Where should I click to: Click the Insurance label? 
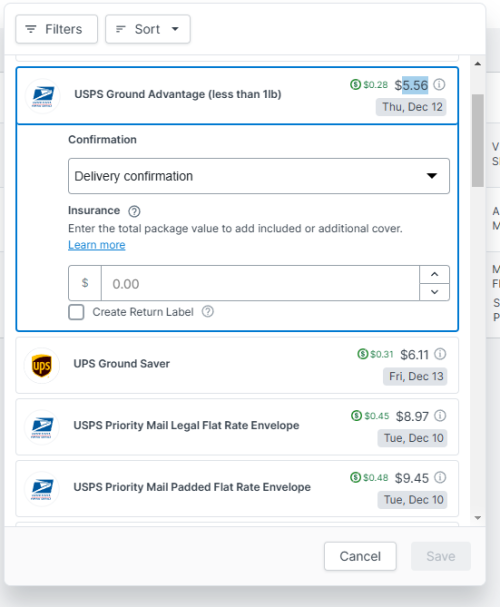(94, 210)
